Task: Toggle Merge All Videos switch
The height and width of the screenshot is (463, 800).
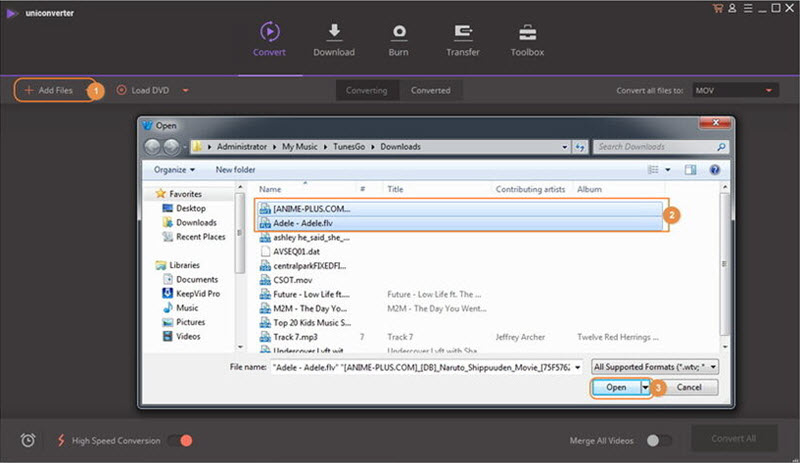Action: point(658,440)
